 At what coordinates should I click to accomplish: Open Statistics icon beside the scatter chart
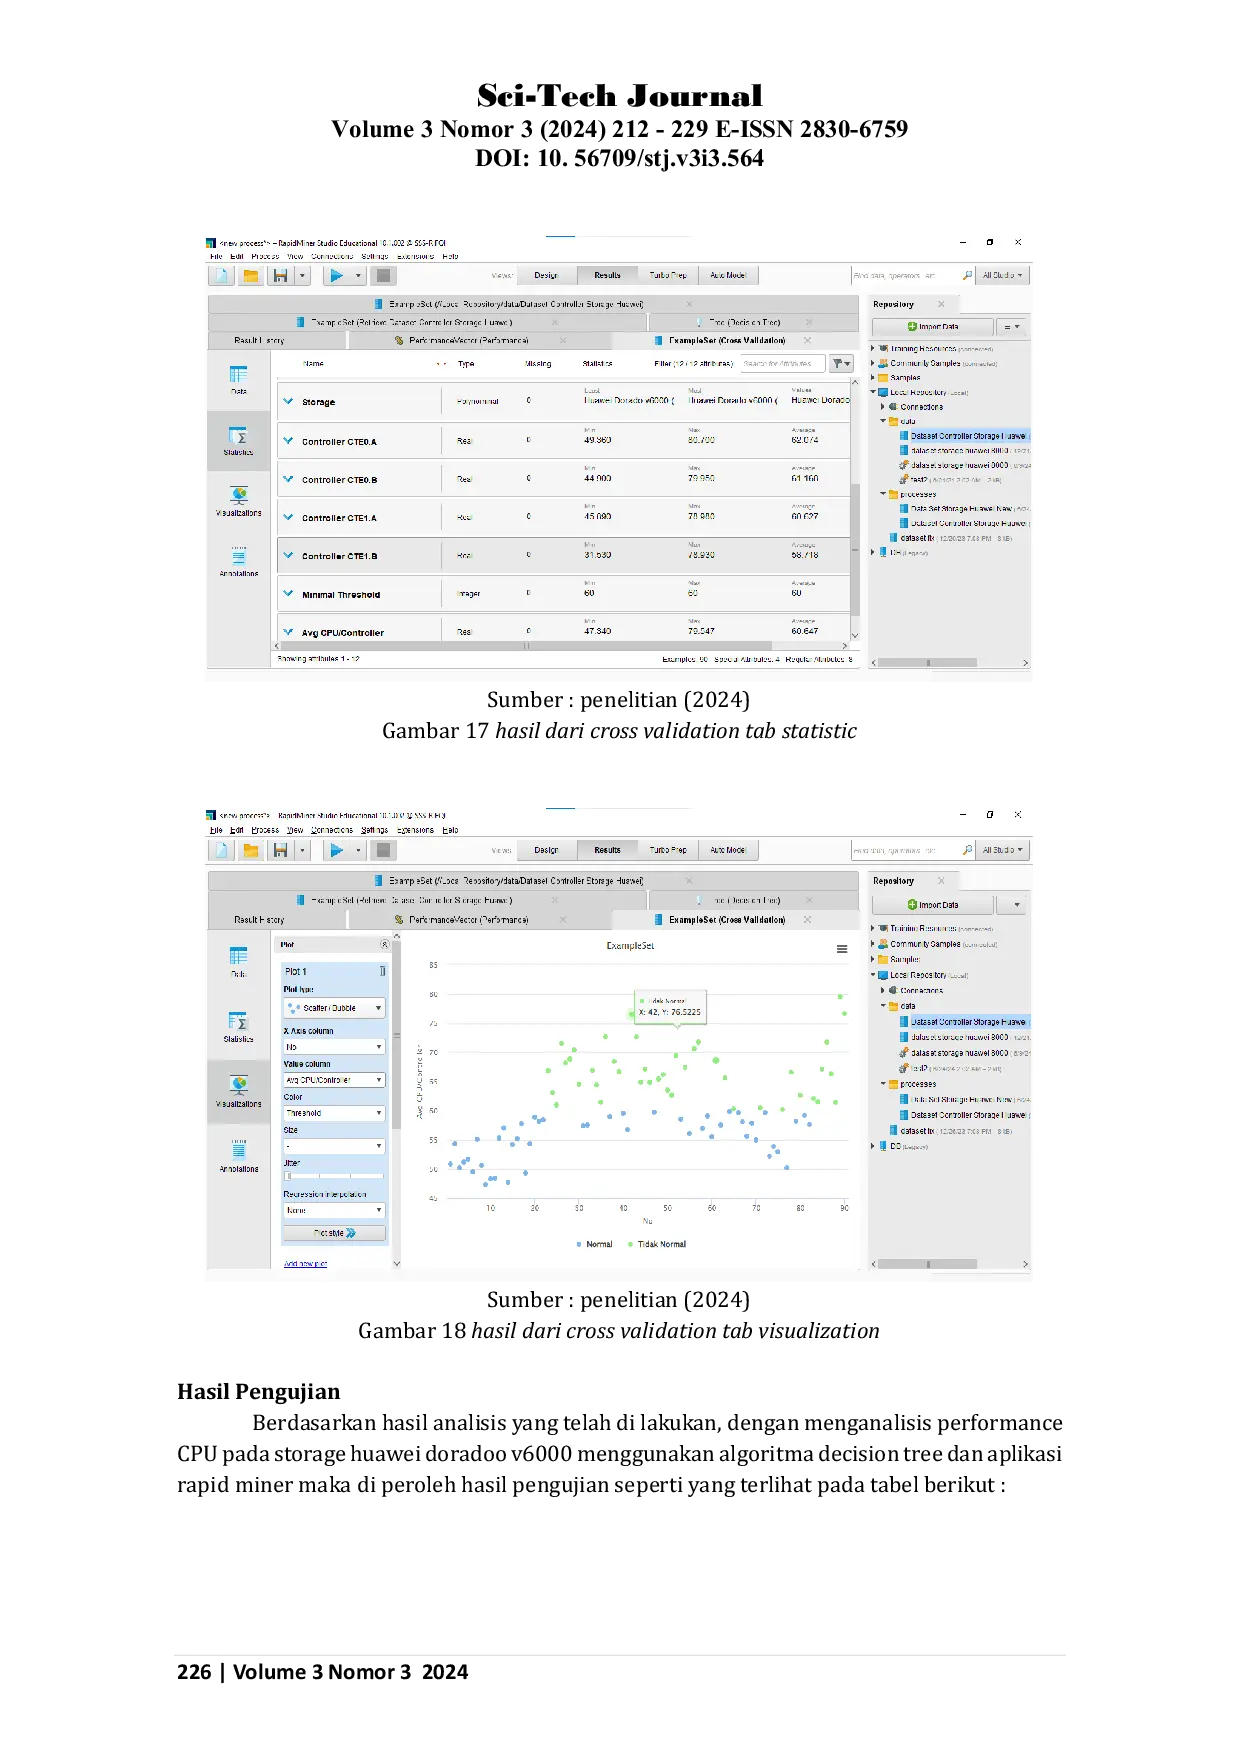click(x=238, y=1026)
